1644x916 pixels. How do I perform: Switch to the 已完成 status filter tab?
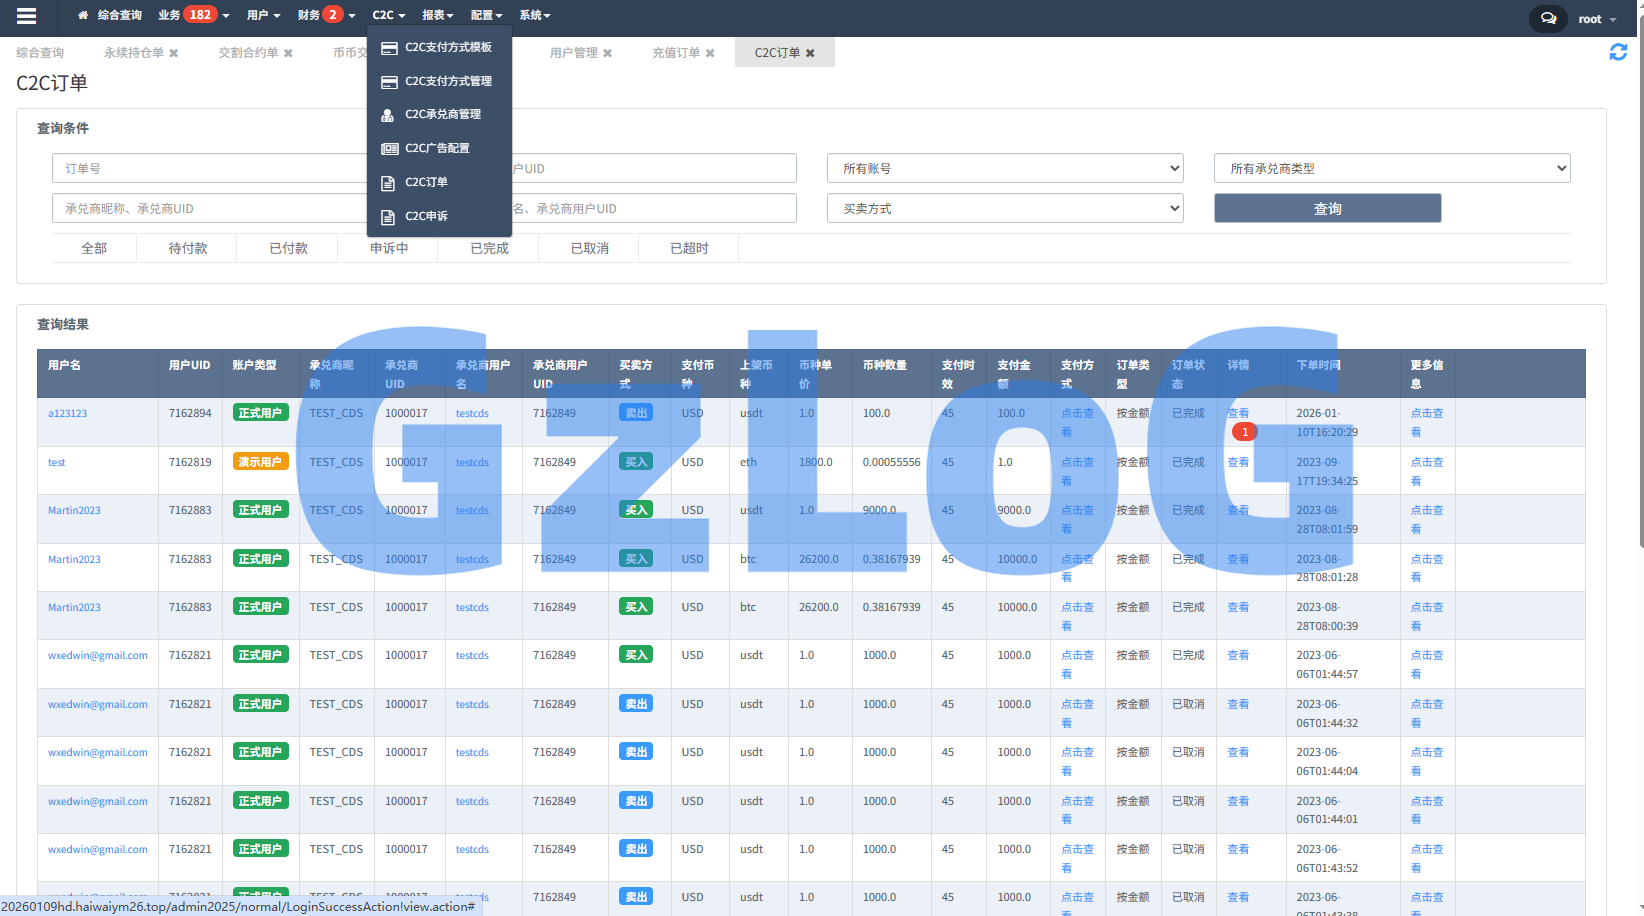(x=489, y=248)
